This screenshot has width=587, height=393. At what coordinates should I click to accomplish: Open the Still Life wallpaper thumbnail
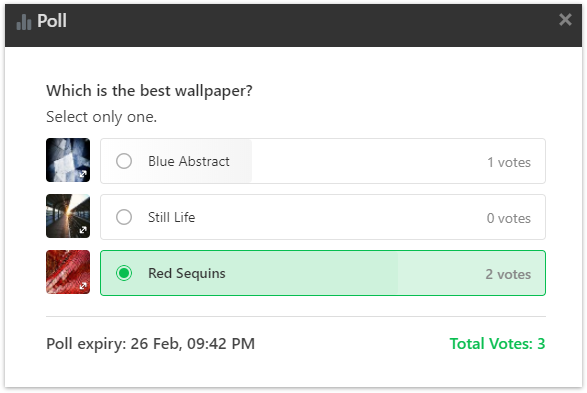(68, 216)
